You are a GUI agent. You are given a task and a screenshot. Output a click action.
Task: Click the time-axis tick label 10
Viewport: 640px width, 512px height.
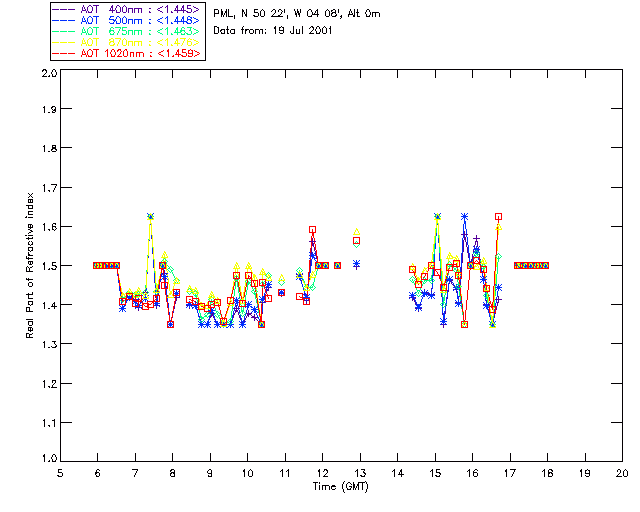point(247,473)
